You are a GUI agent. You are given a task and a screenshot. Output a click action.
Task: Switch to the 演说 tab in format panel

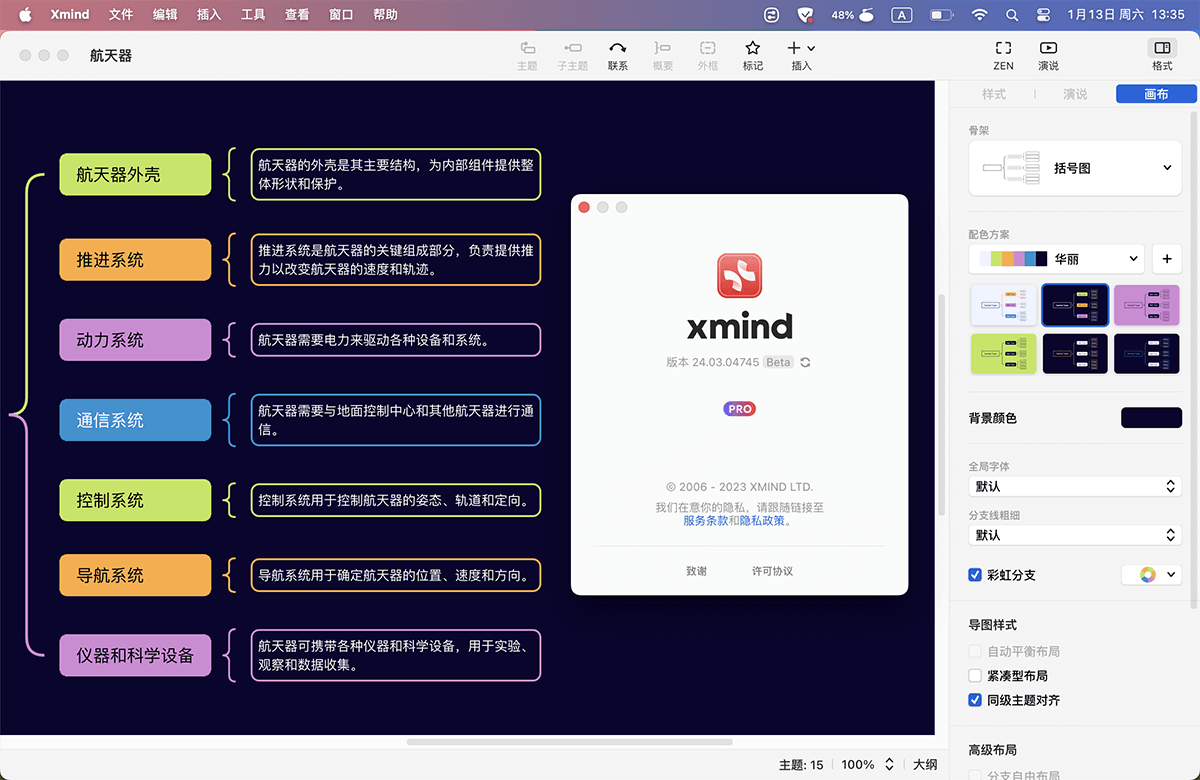click(x=1075, y=94)
